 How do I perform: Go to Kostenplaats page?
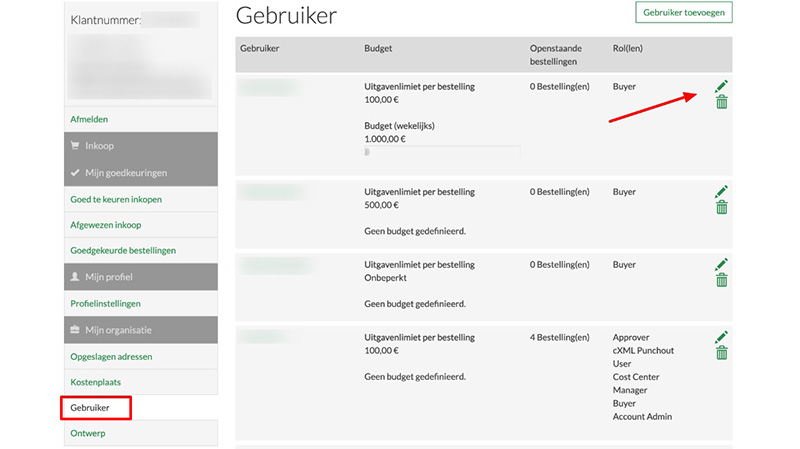pos(95,382)
